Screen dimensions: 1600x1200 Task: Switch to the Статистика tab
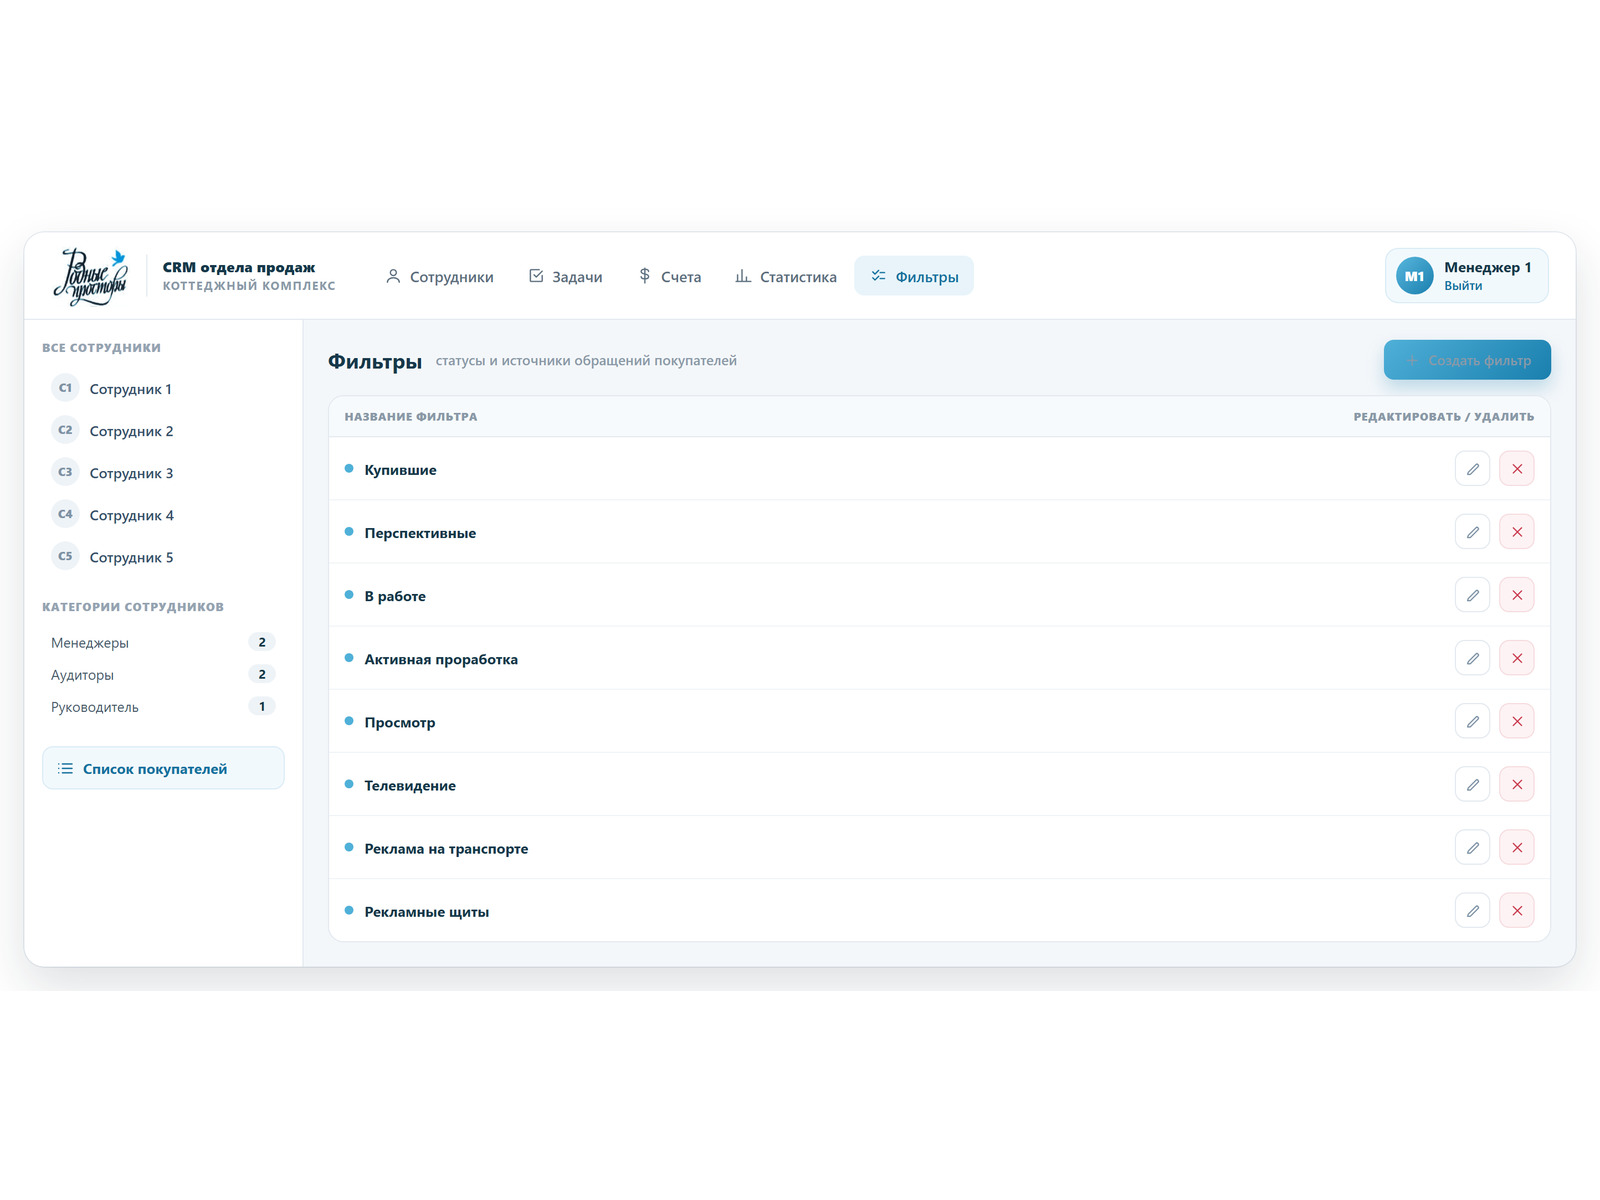coord(786,276)
